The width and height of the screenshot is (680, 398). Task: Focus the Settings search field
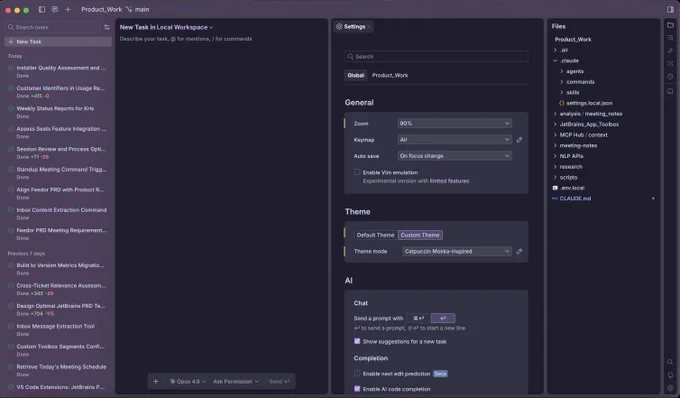(x=436, y=56)
